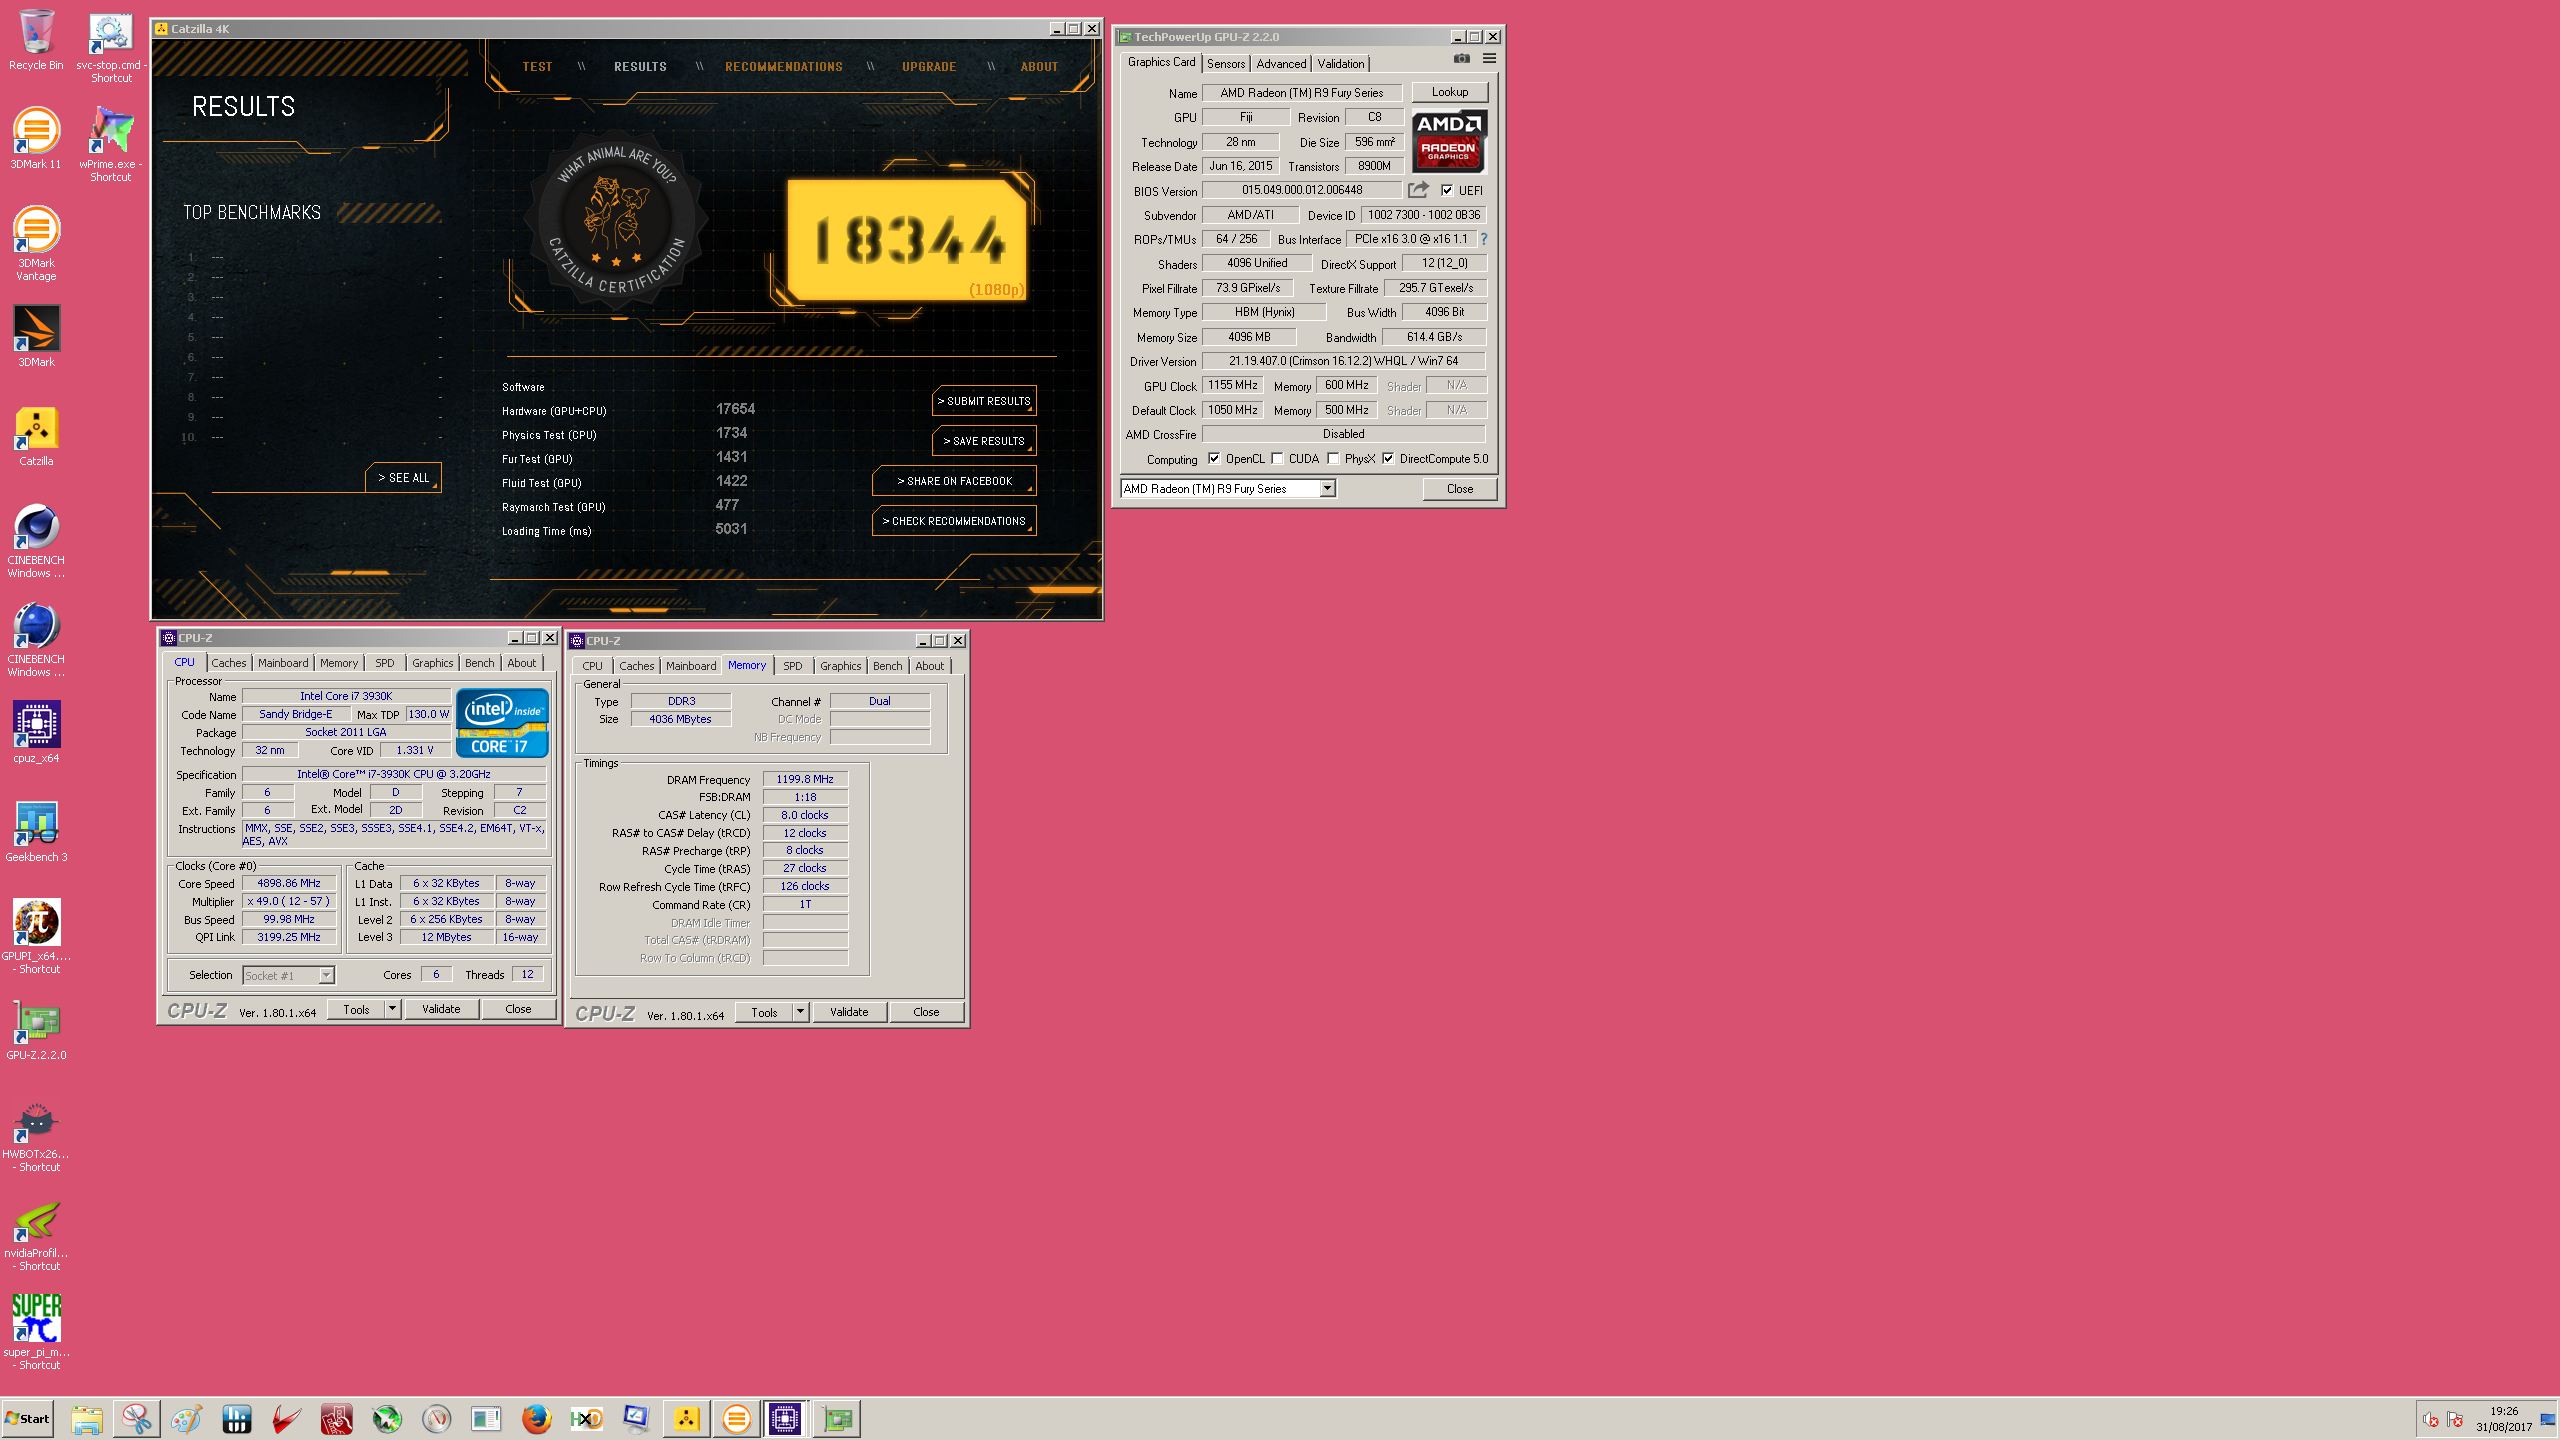The height and width of the screenshot is (1440, 2560).
Task: Toggle the OpenCL computing checkbox
Action: click(x=1214, y=459)
